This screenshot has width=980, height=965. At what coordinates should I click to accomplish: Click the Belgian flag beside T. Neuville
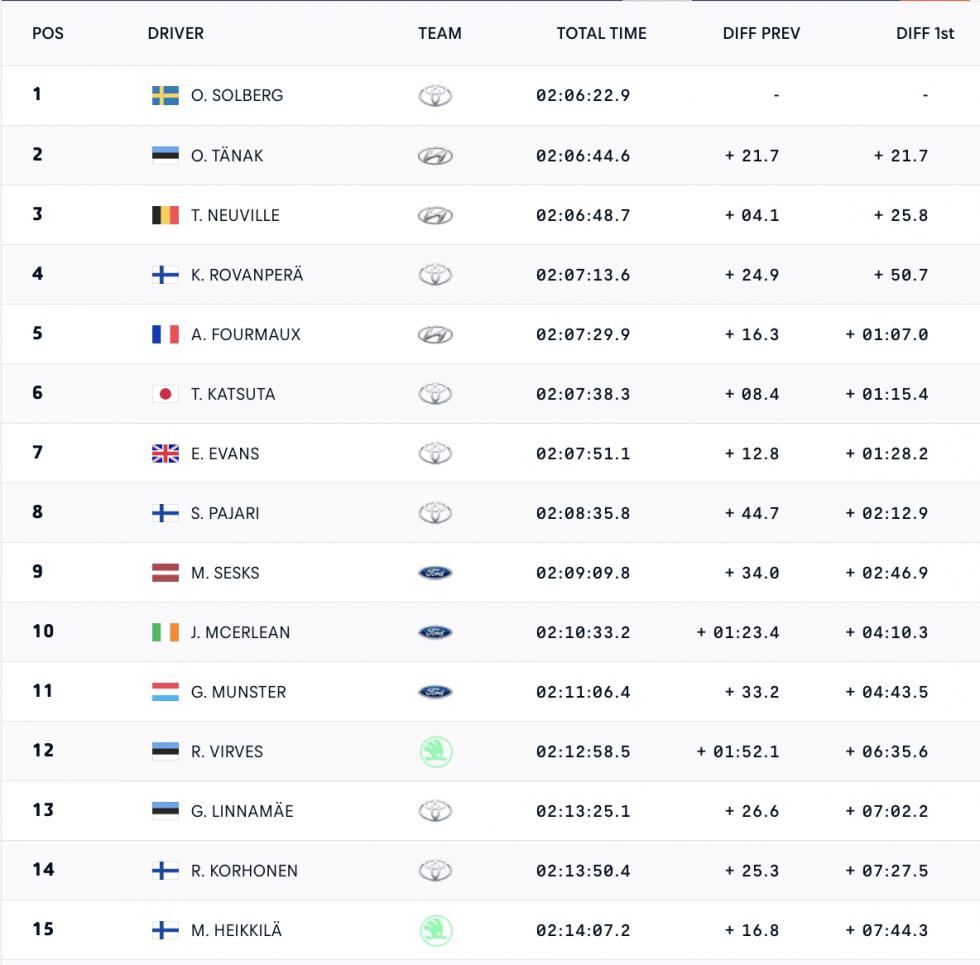point(165,215)
